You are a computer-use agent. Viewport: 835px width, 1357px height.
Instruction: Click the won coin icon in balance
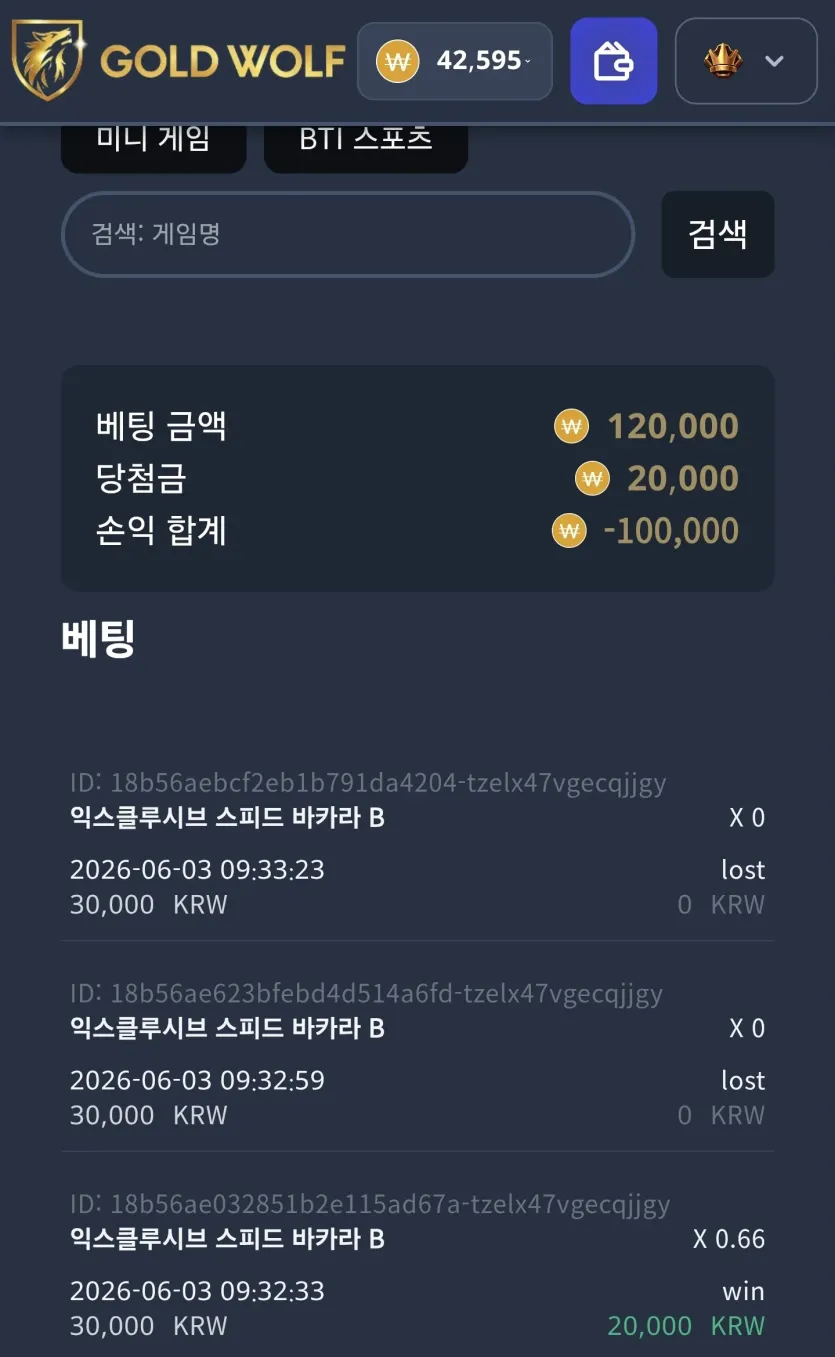397,61
